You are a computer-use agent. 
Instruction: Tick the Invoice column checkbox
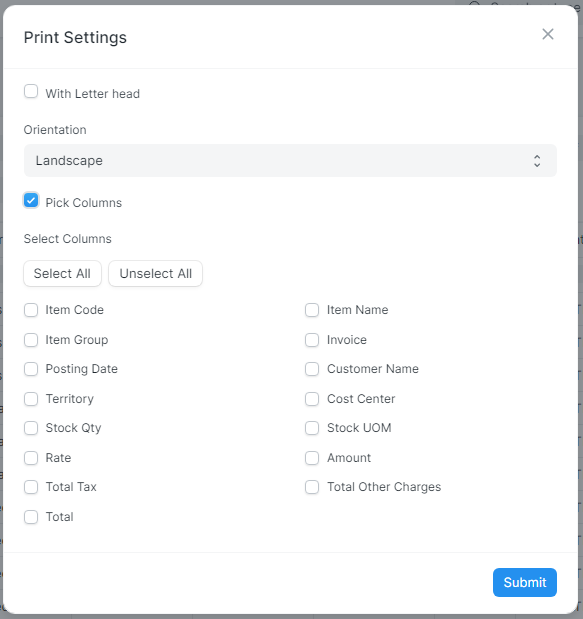tap(312, 340)
